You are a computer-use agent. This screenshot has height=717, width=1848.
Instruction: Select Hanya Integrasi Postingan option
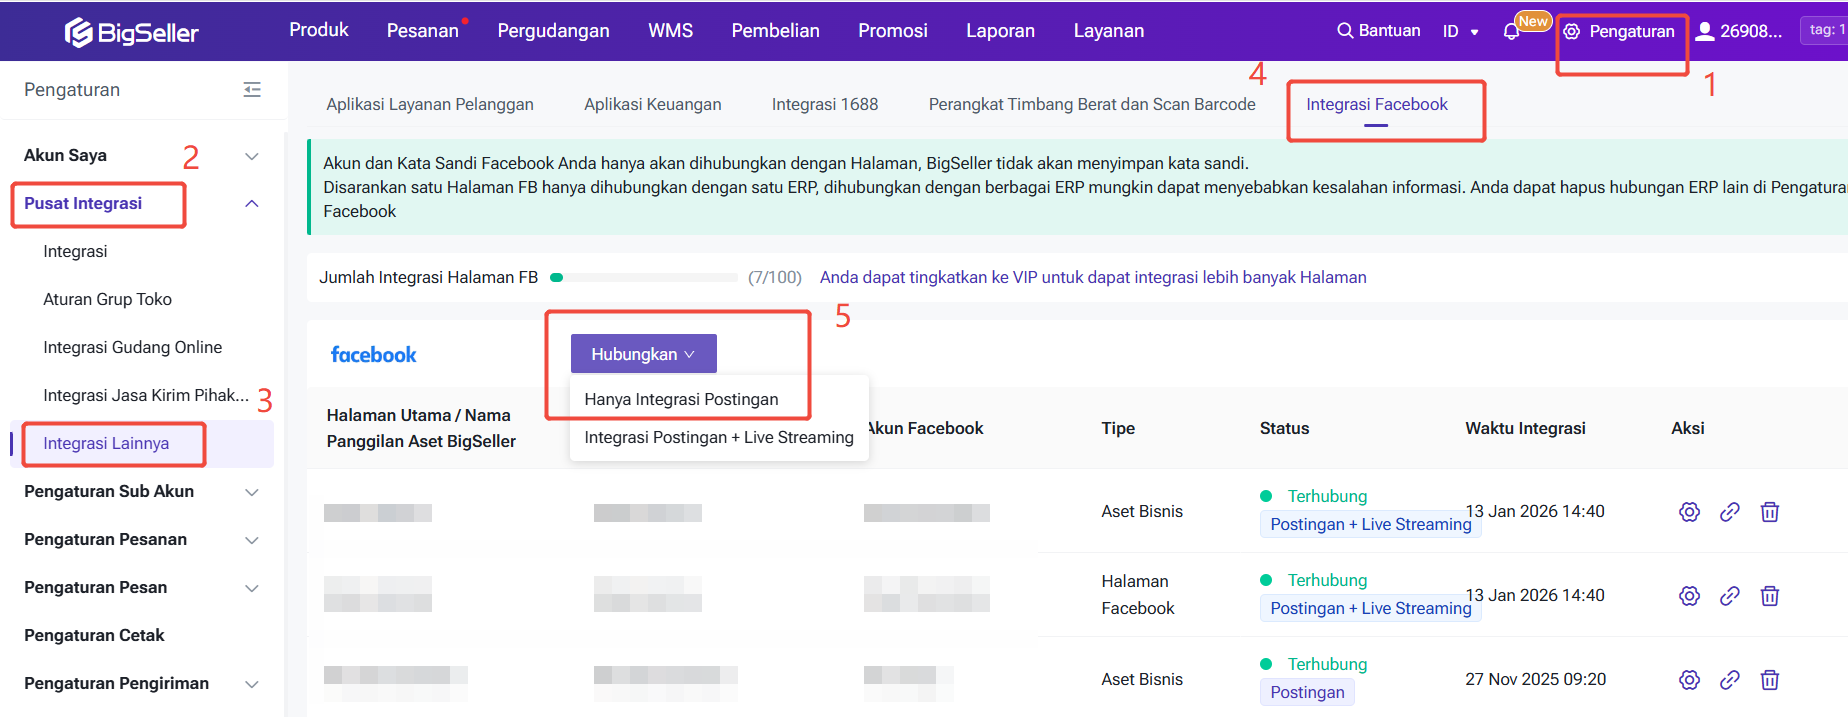[x=681, y=399]
